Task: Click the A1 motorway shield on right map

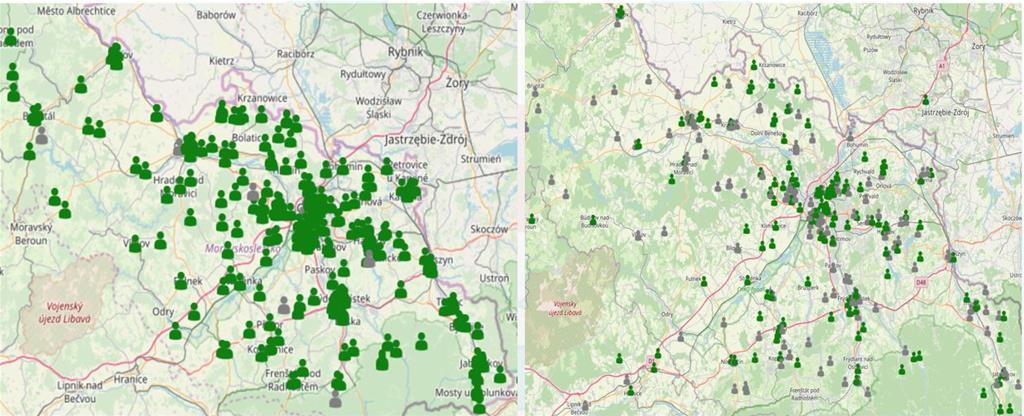Action: pos(941,66)
